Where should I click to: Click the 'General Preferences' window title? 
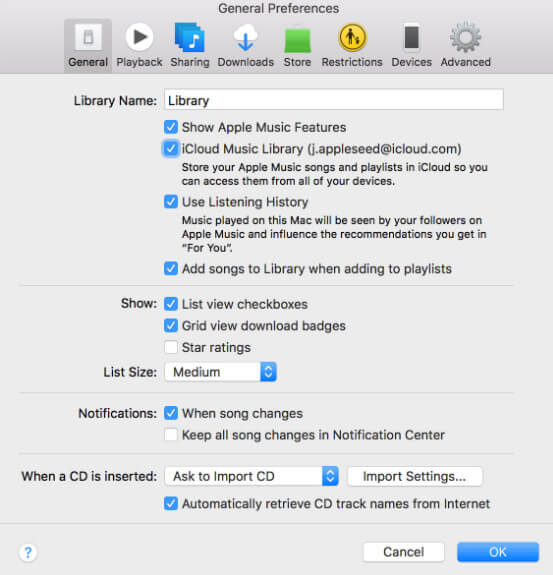point(278,8)
